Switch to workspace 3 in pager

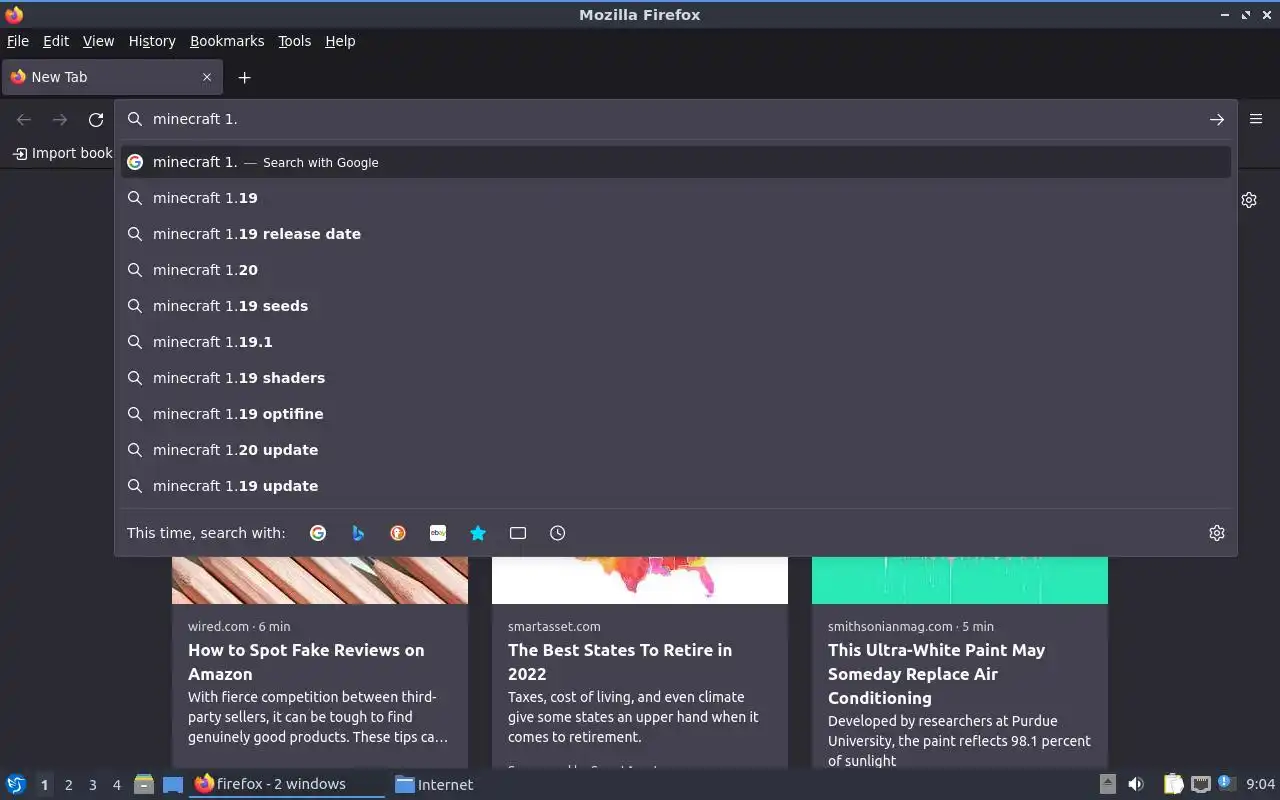click(92, 785)
